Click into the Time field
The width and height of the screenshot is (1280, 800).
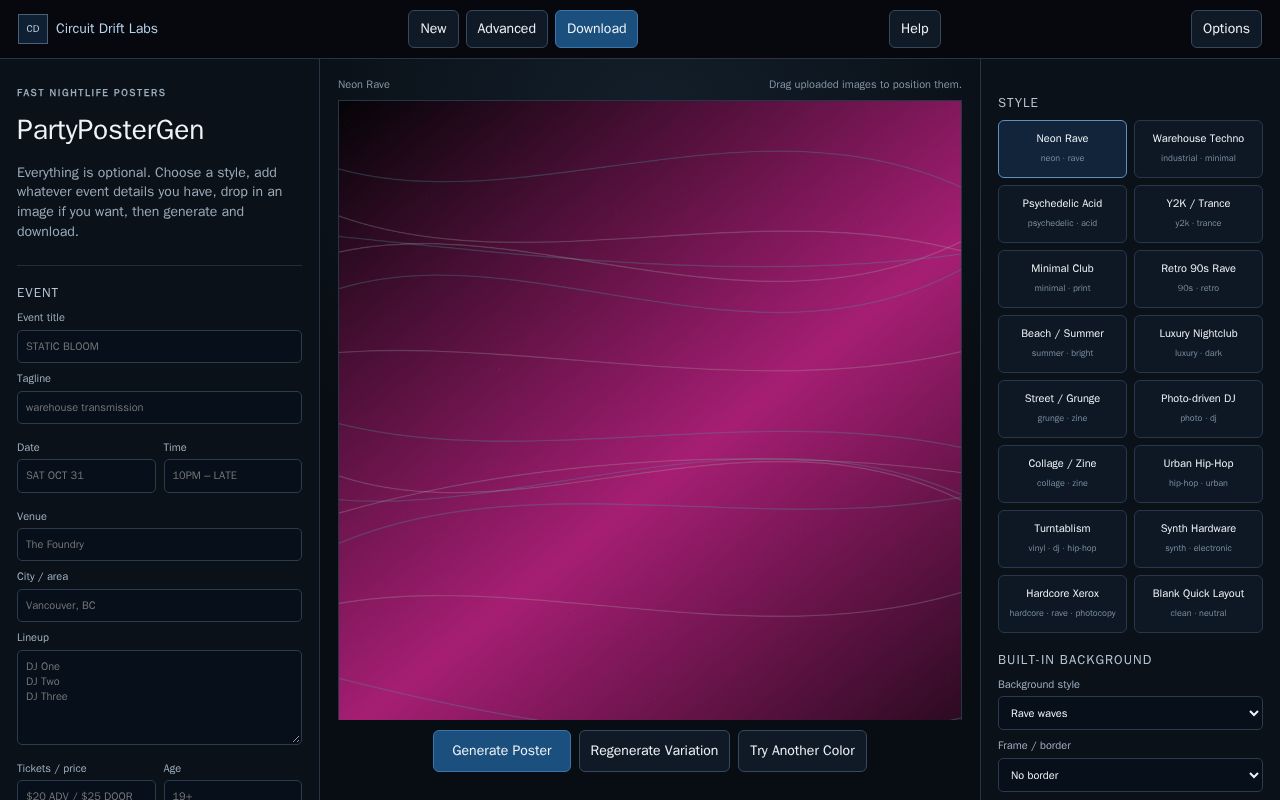click(233, 476)
